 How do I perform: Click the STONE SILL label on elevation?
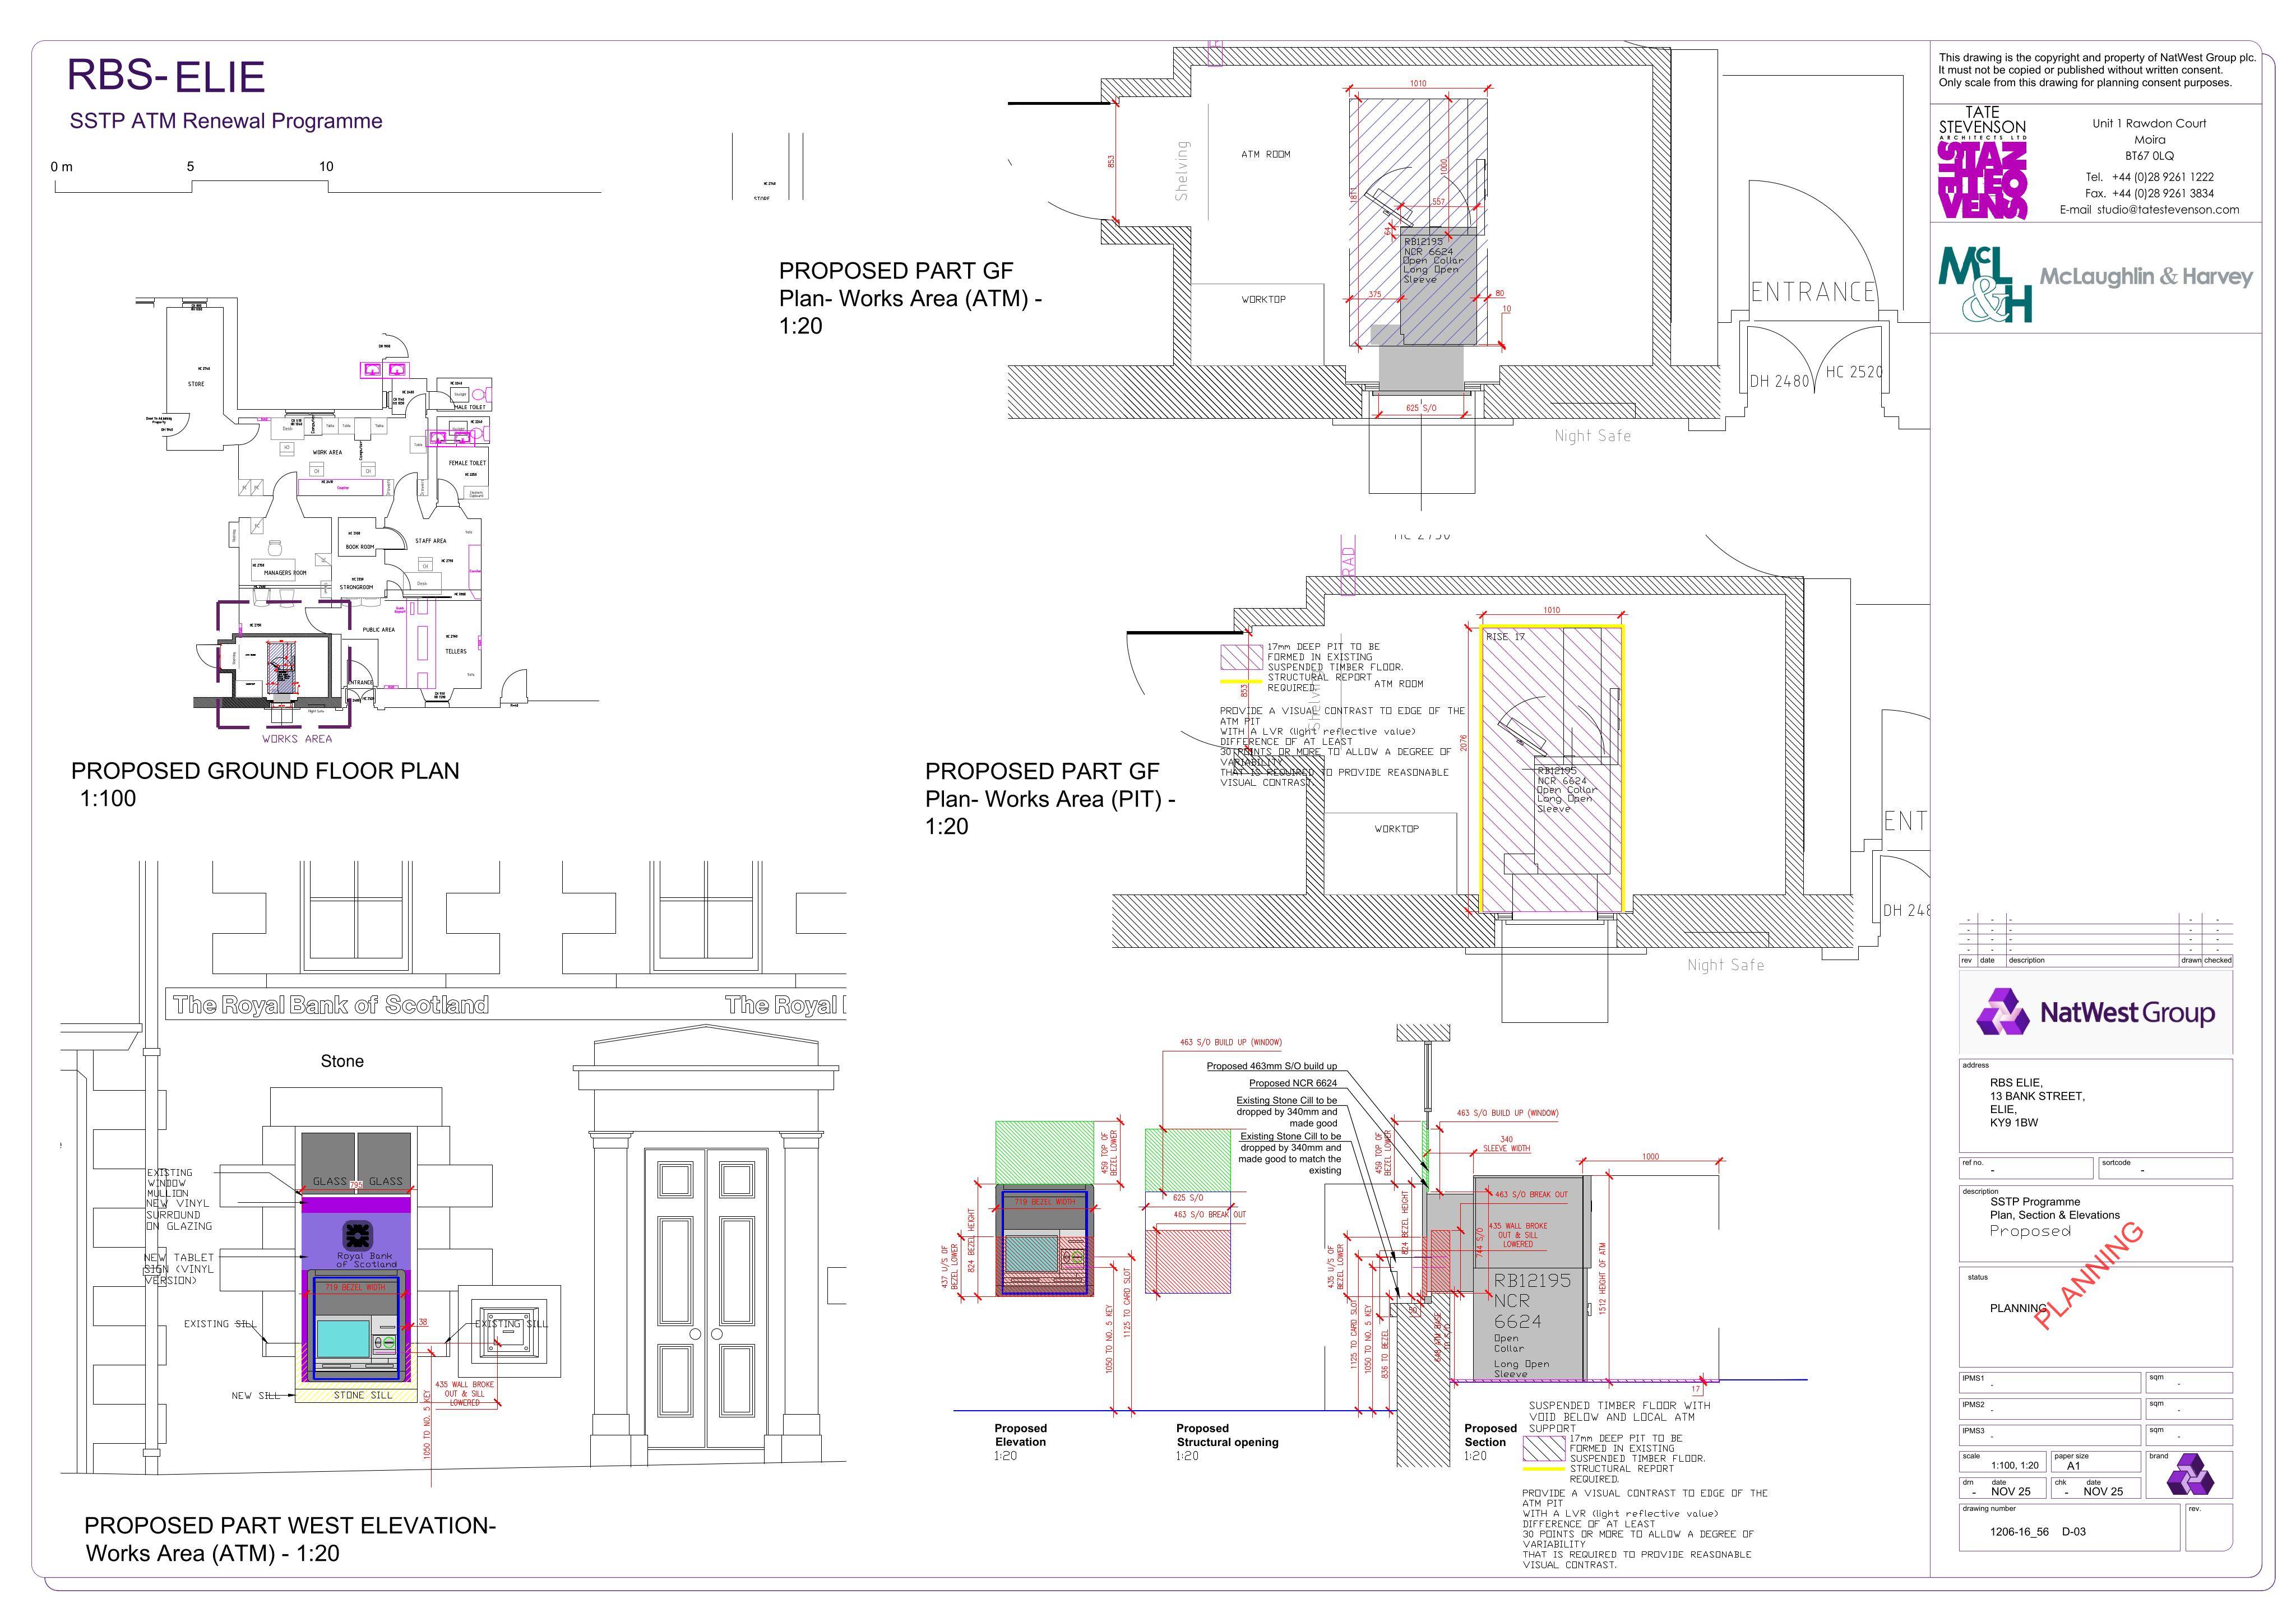(x=363, y=1395)
